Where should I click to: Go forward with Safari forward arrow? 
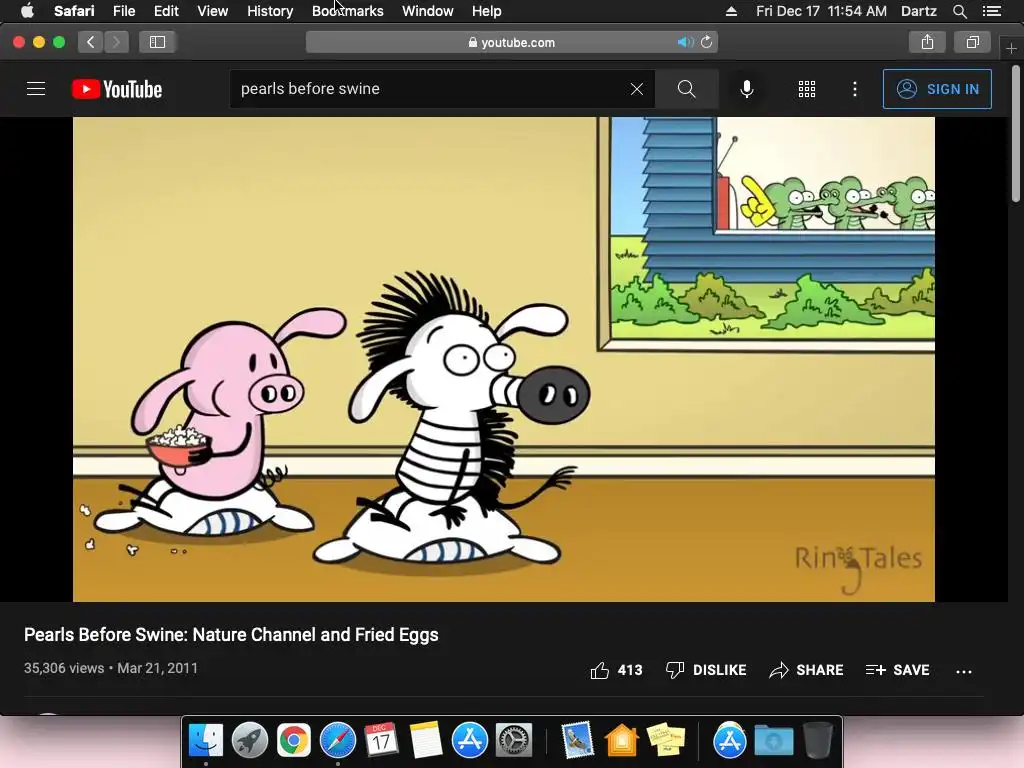pyautogui.click(x=116, y=42)
